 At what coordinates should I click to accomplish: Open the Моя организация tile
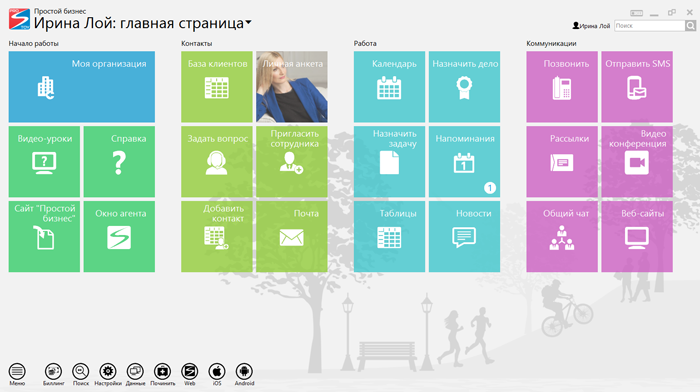point(82,87)
